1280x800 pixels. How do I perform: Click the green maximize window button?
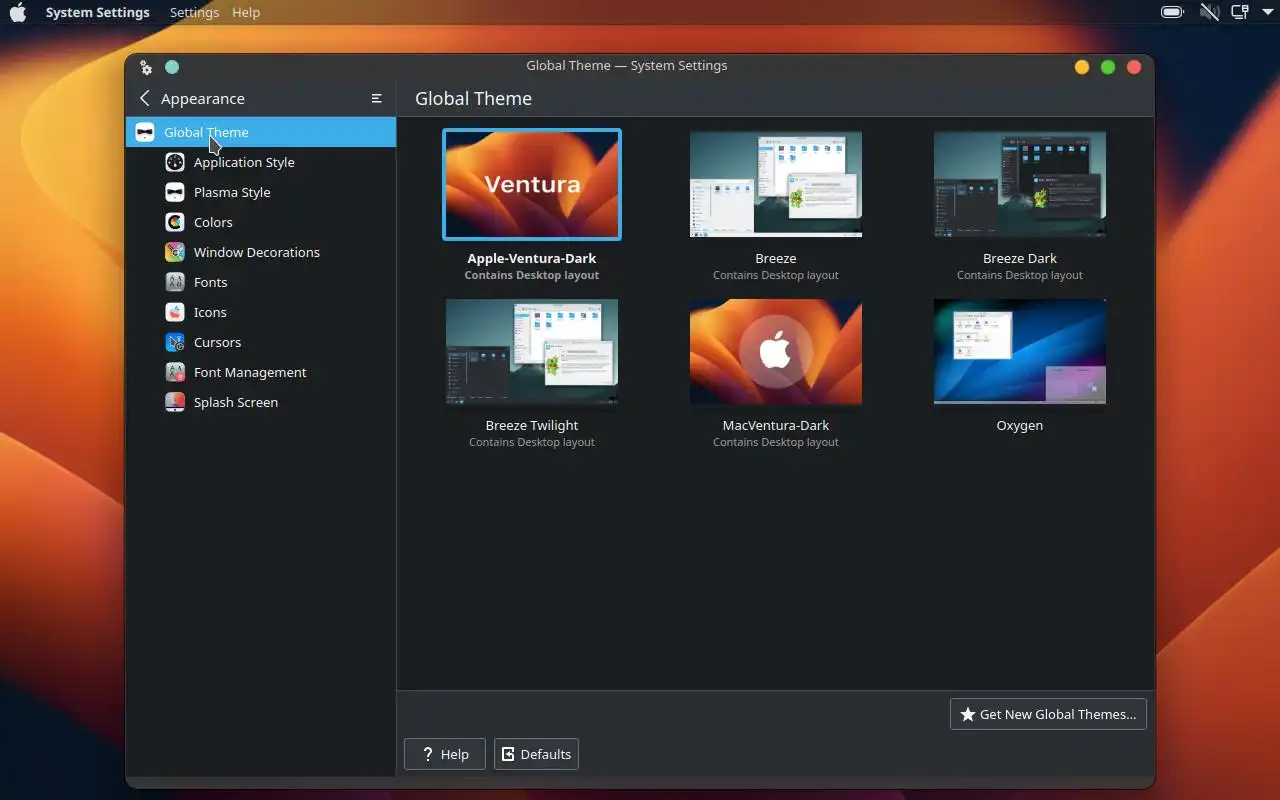click(1108, 67)
